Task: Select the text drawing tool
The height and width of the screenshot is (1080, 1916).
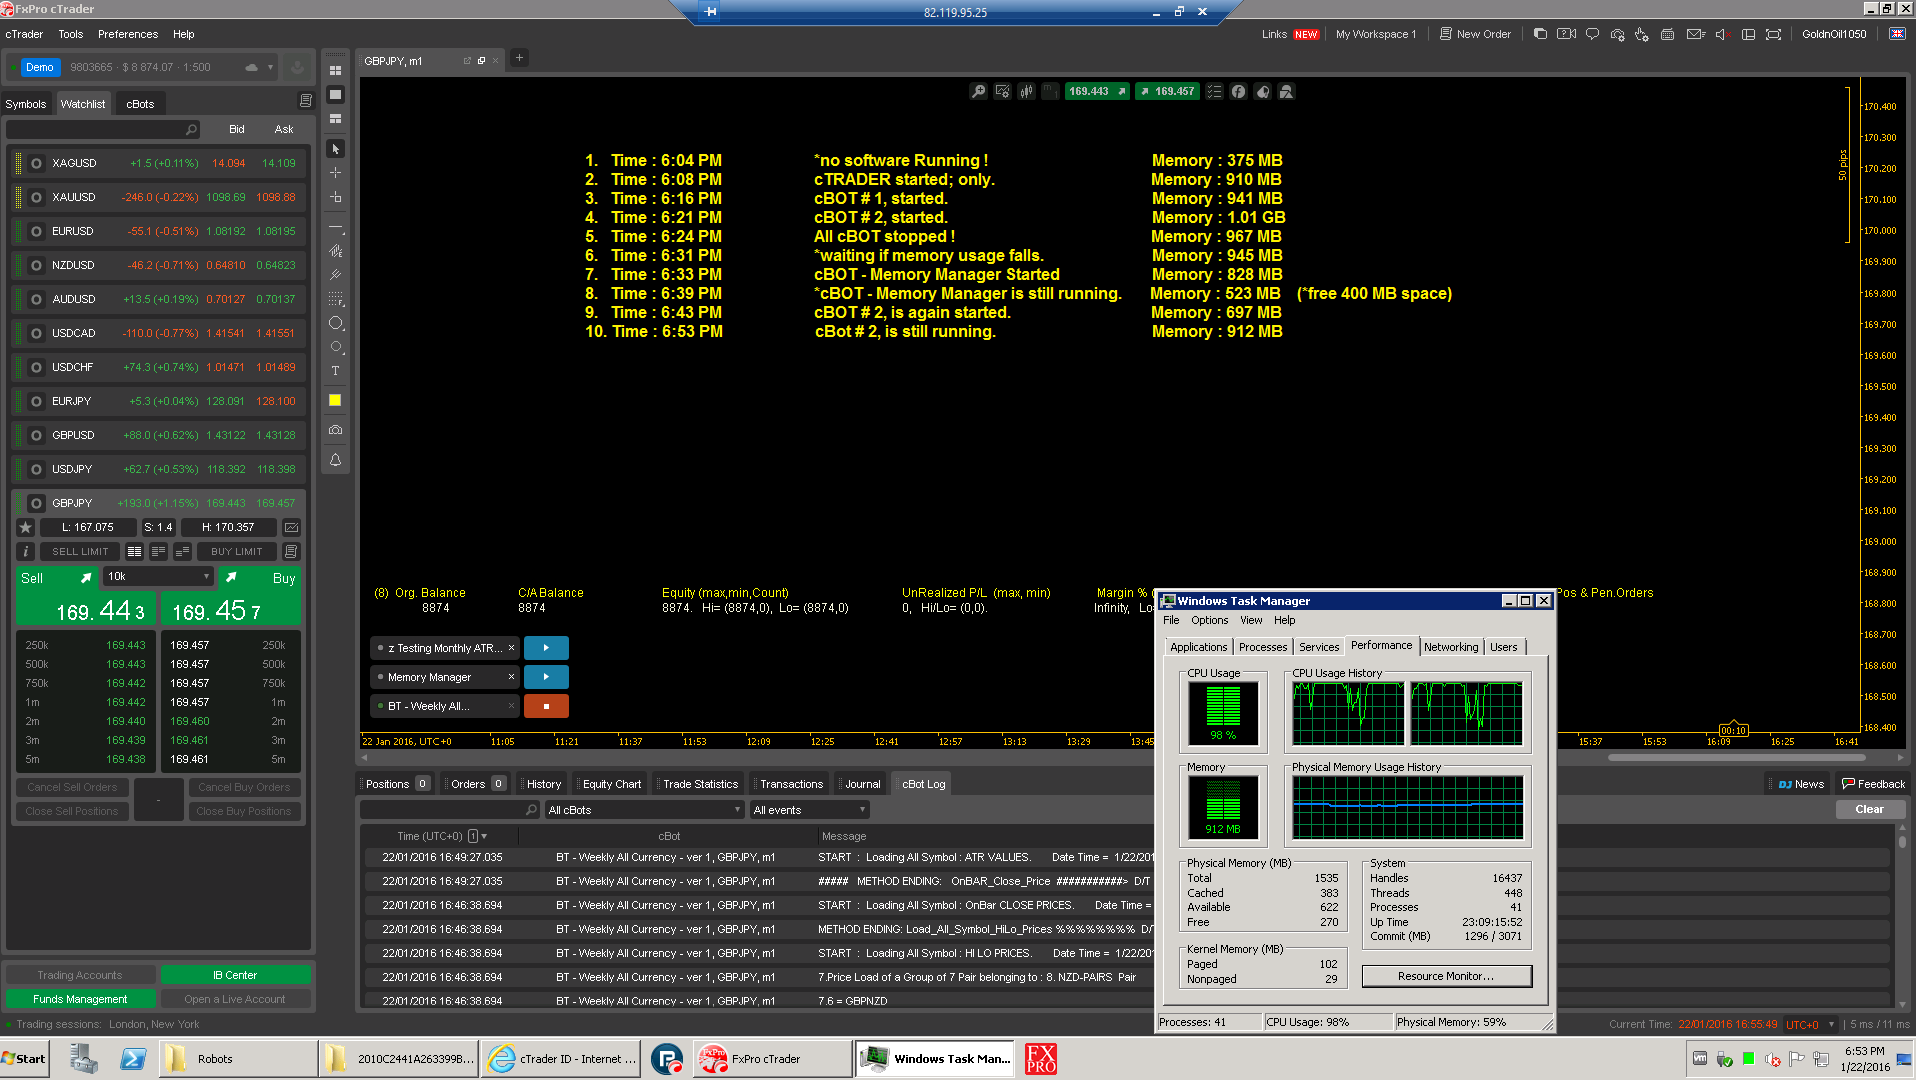Action: (x=335, y=371)
